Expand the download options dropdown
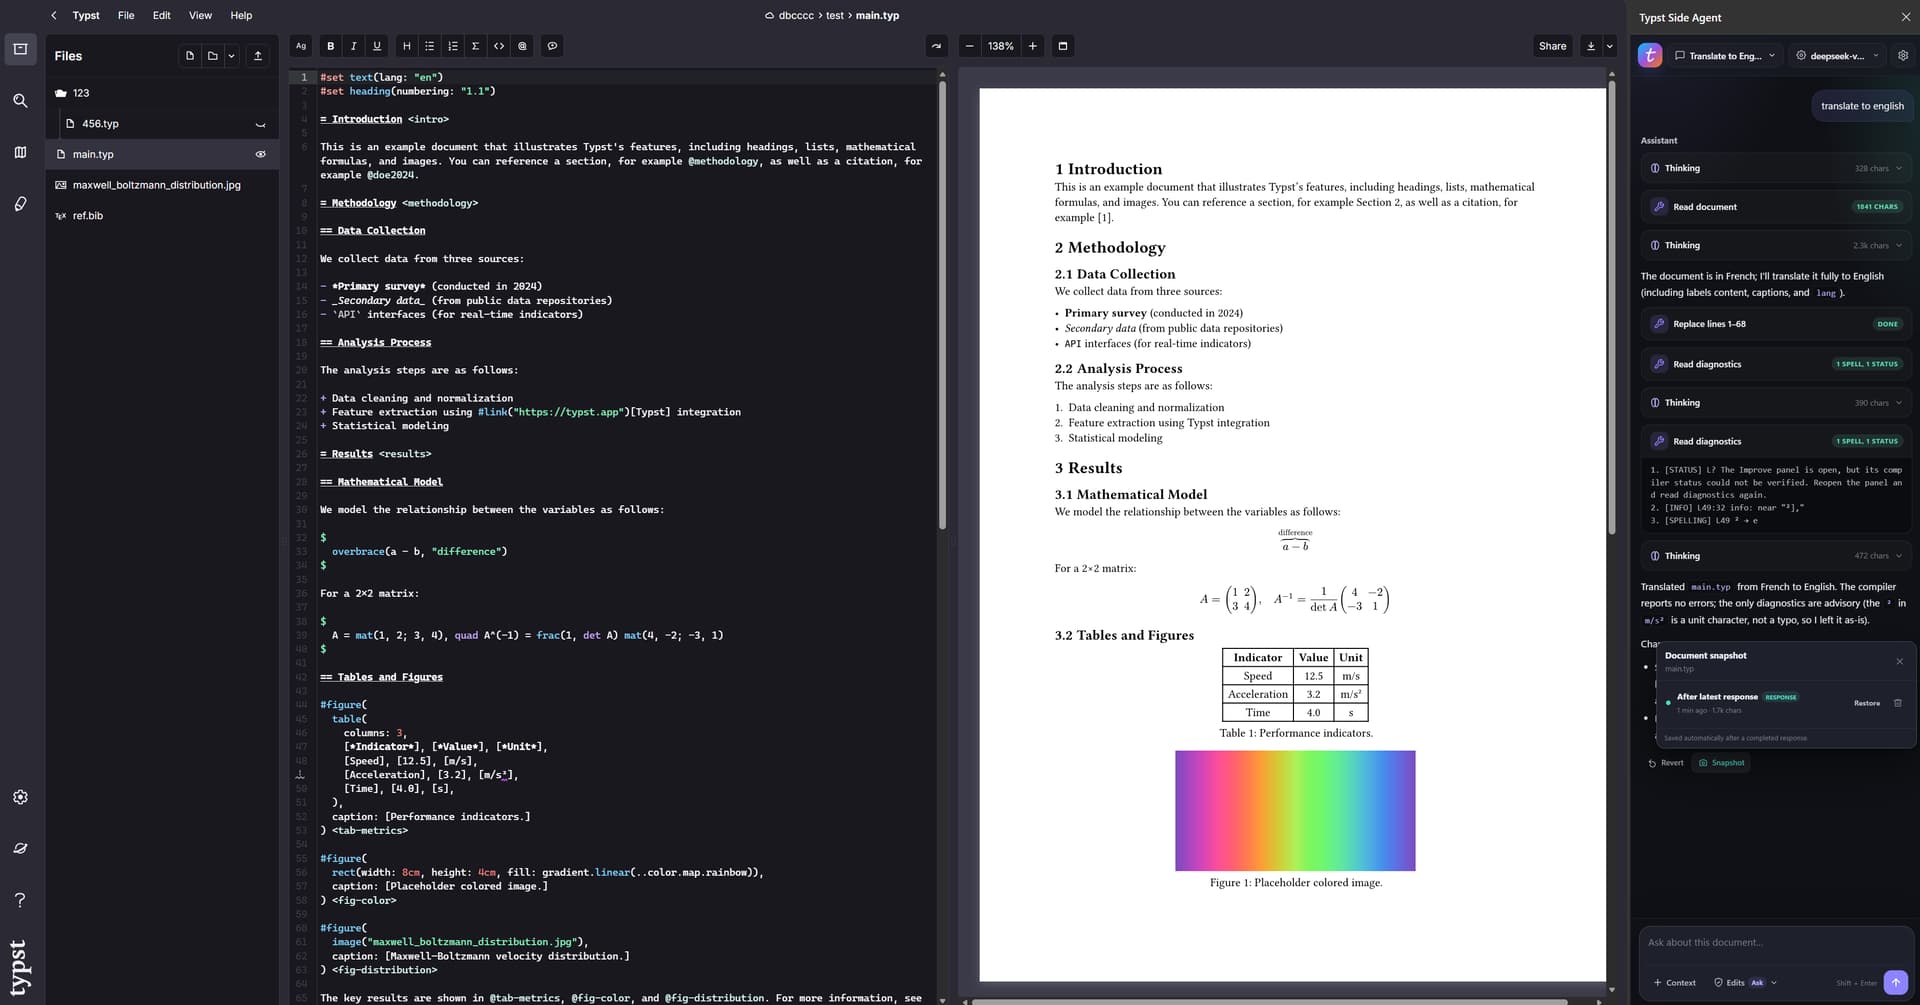The height and width of the screenshot is (1005, 1920). [1609, 46]
